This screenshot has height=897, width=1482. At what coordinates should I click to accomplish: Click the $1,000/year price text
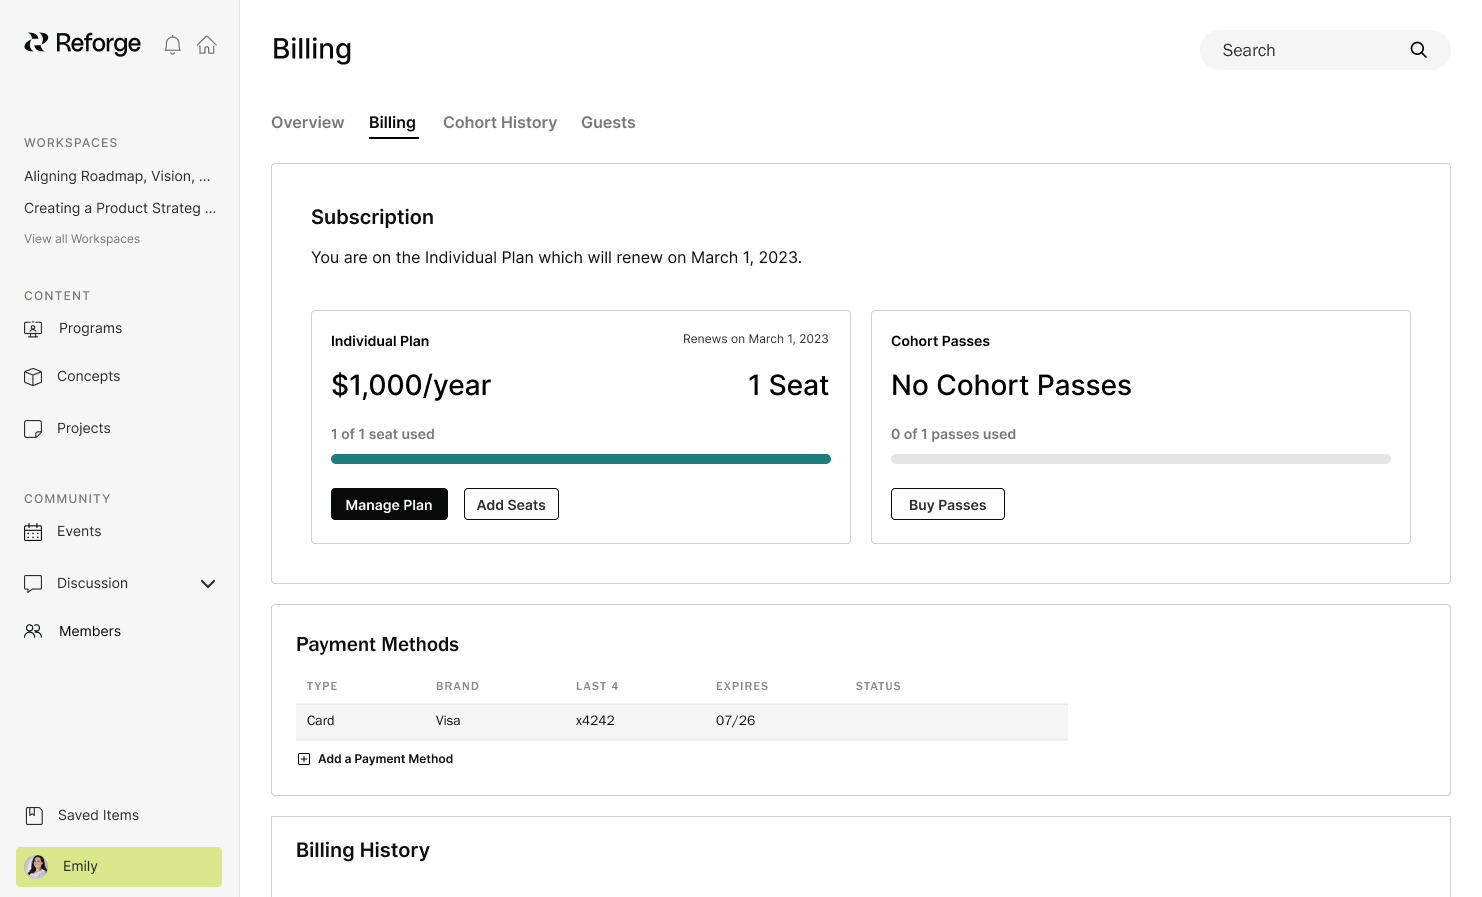411,386
